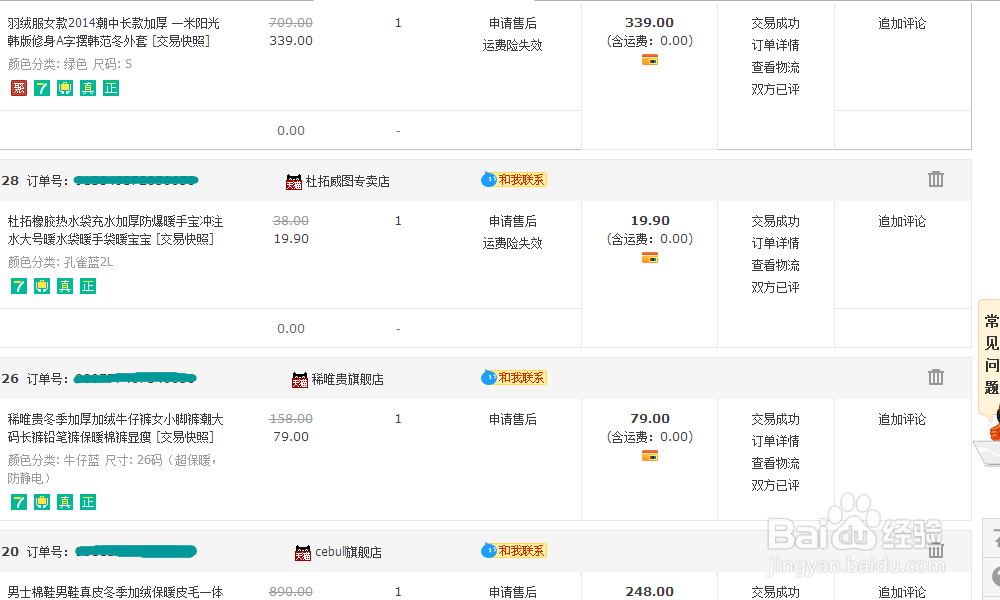Click payment card icon under 19.90 price
Viewport: 1000px width, 600px height.
pyautogui.click(x=650, y=258)
